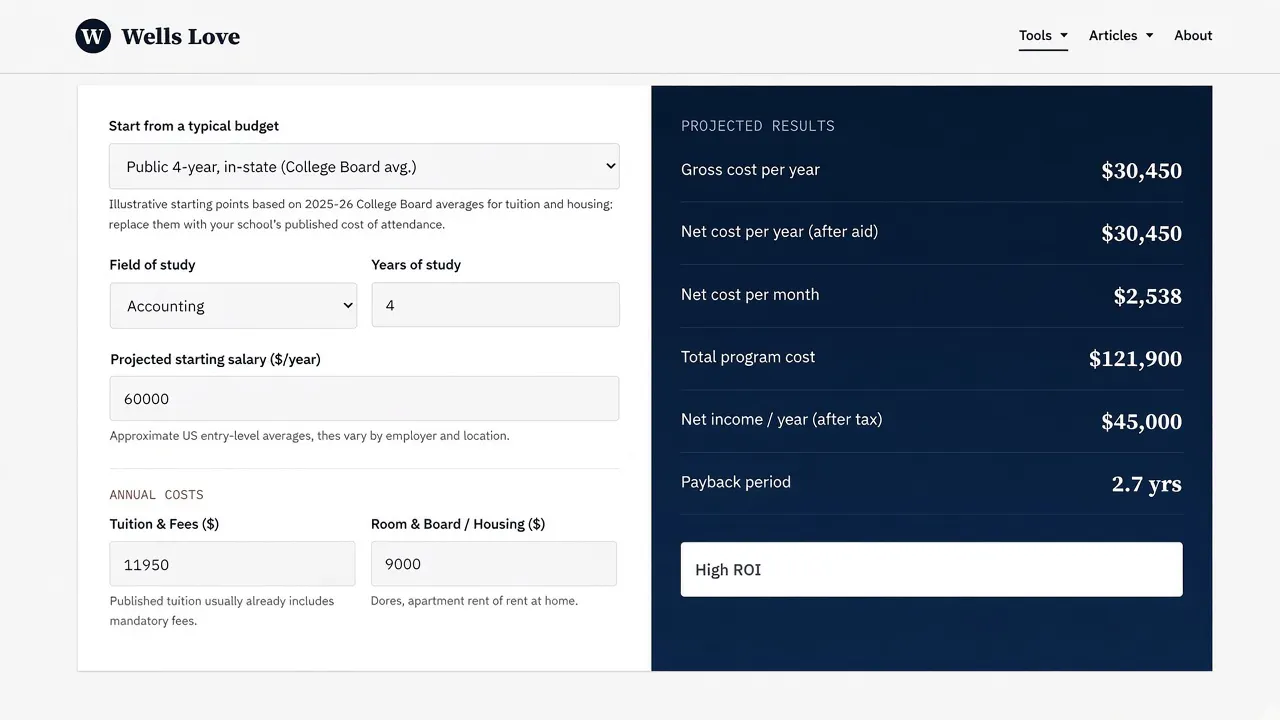1280x720 pixels.
Task: Open the Tools menu
Action: point(1043,35)
